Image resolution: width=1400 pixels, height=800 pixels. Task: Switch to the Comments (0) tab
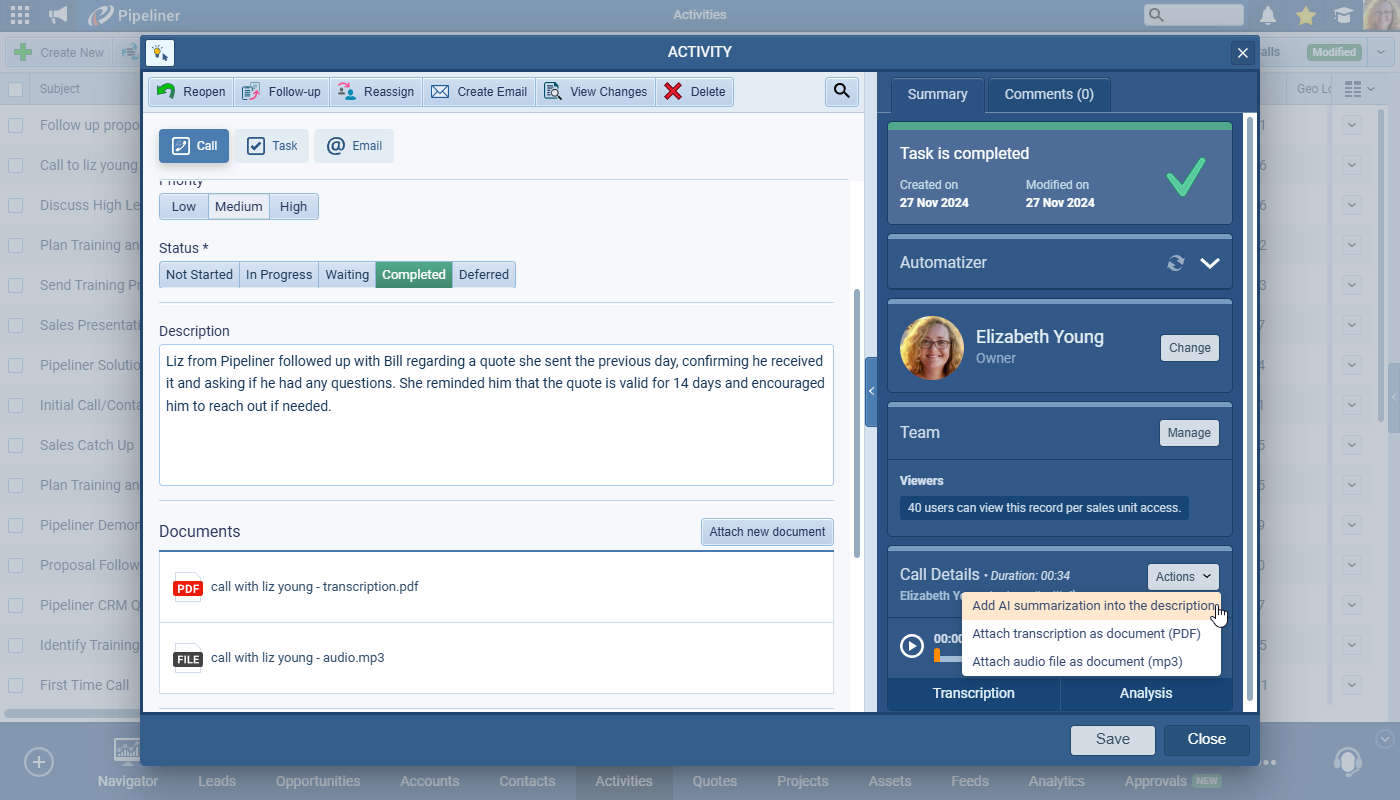[x=1049, y=95]
